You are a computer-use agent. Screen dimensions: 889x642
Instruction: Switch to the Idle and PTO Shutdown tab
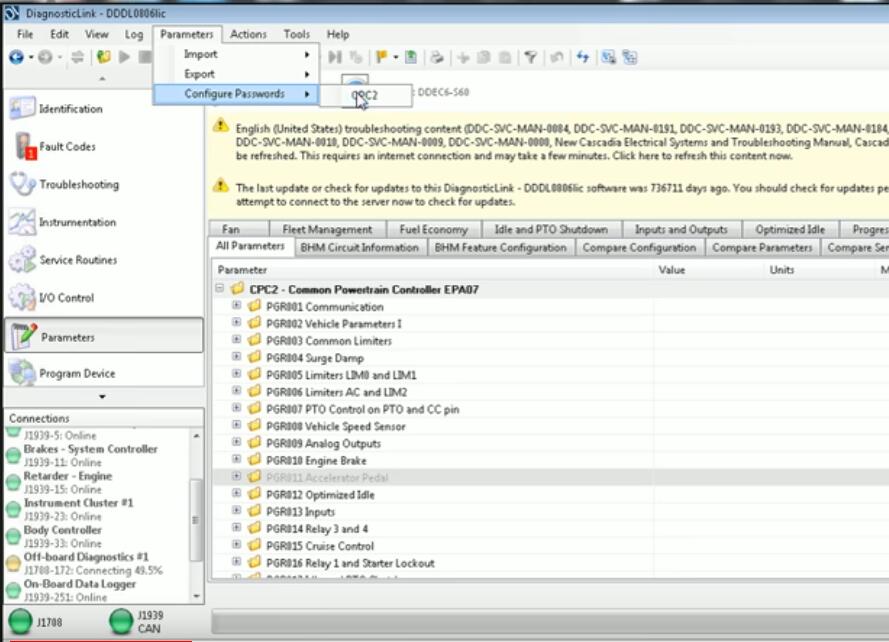point(551,229)
